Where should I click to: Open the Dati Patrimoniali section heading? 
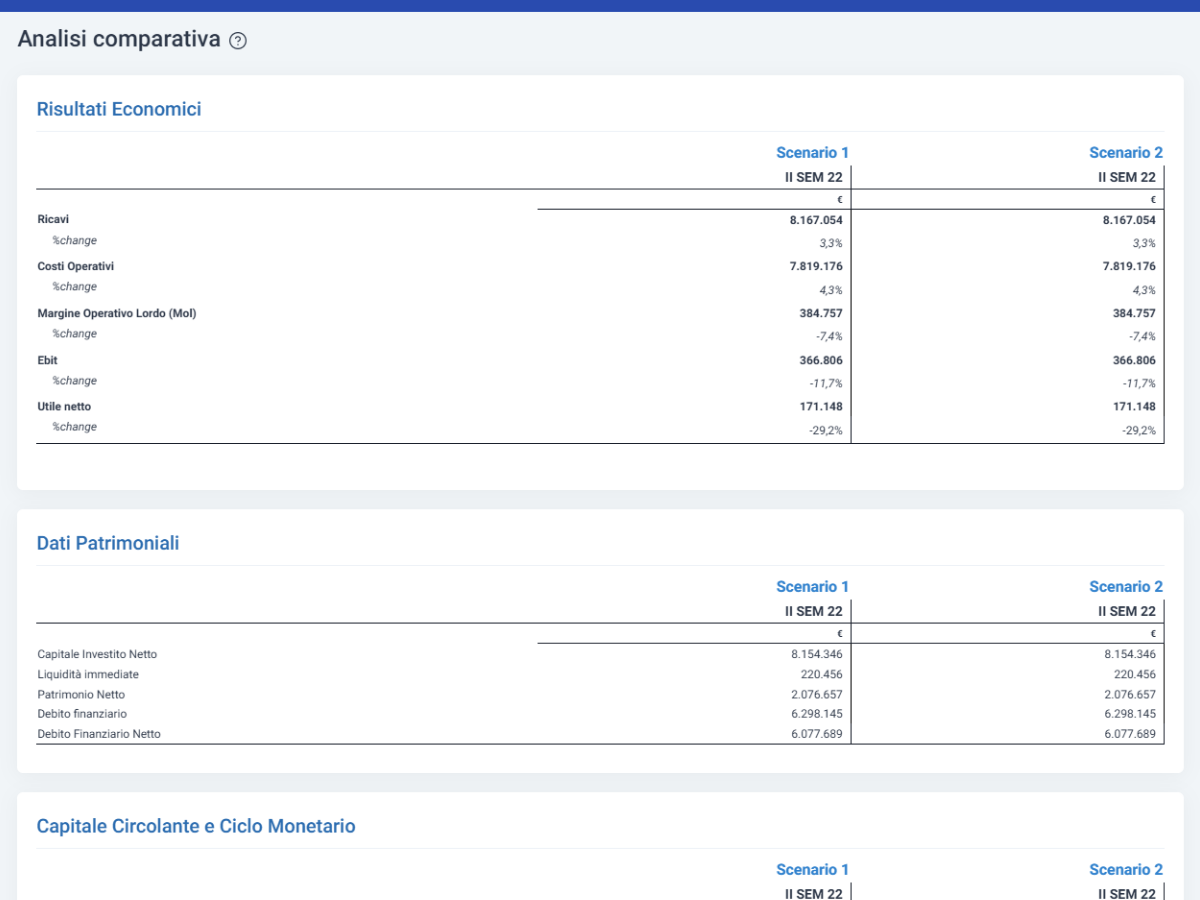(108, 543)
